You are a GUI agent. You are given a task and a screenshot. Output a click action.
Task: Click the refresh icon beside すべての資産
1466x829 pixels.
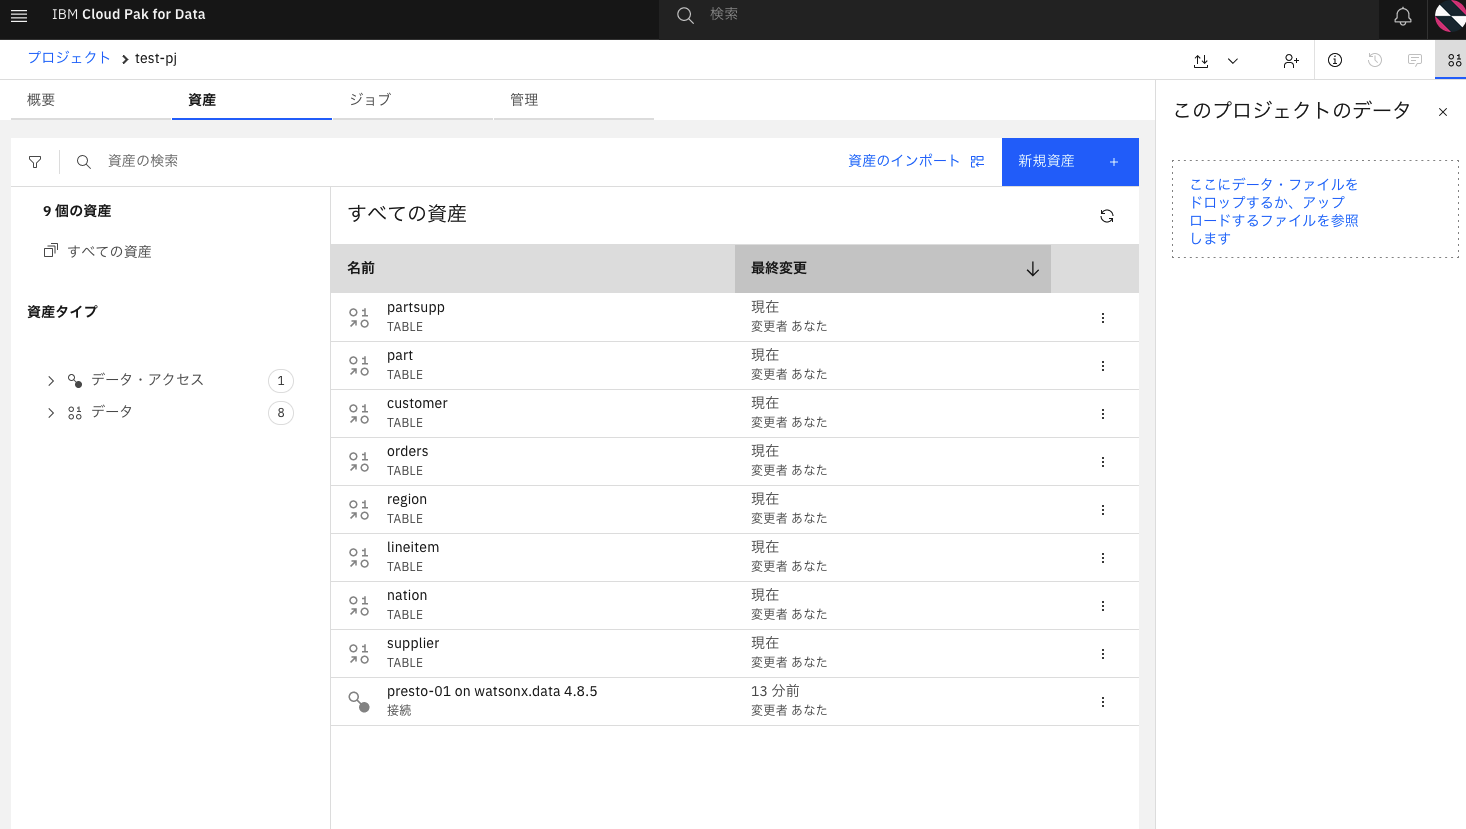click(x=1107, y=215)
